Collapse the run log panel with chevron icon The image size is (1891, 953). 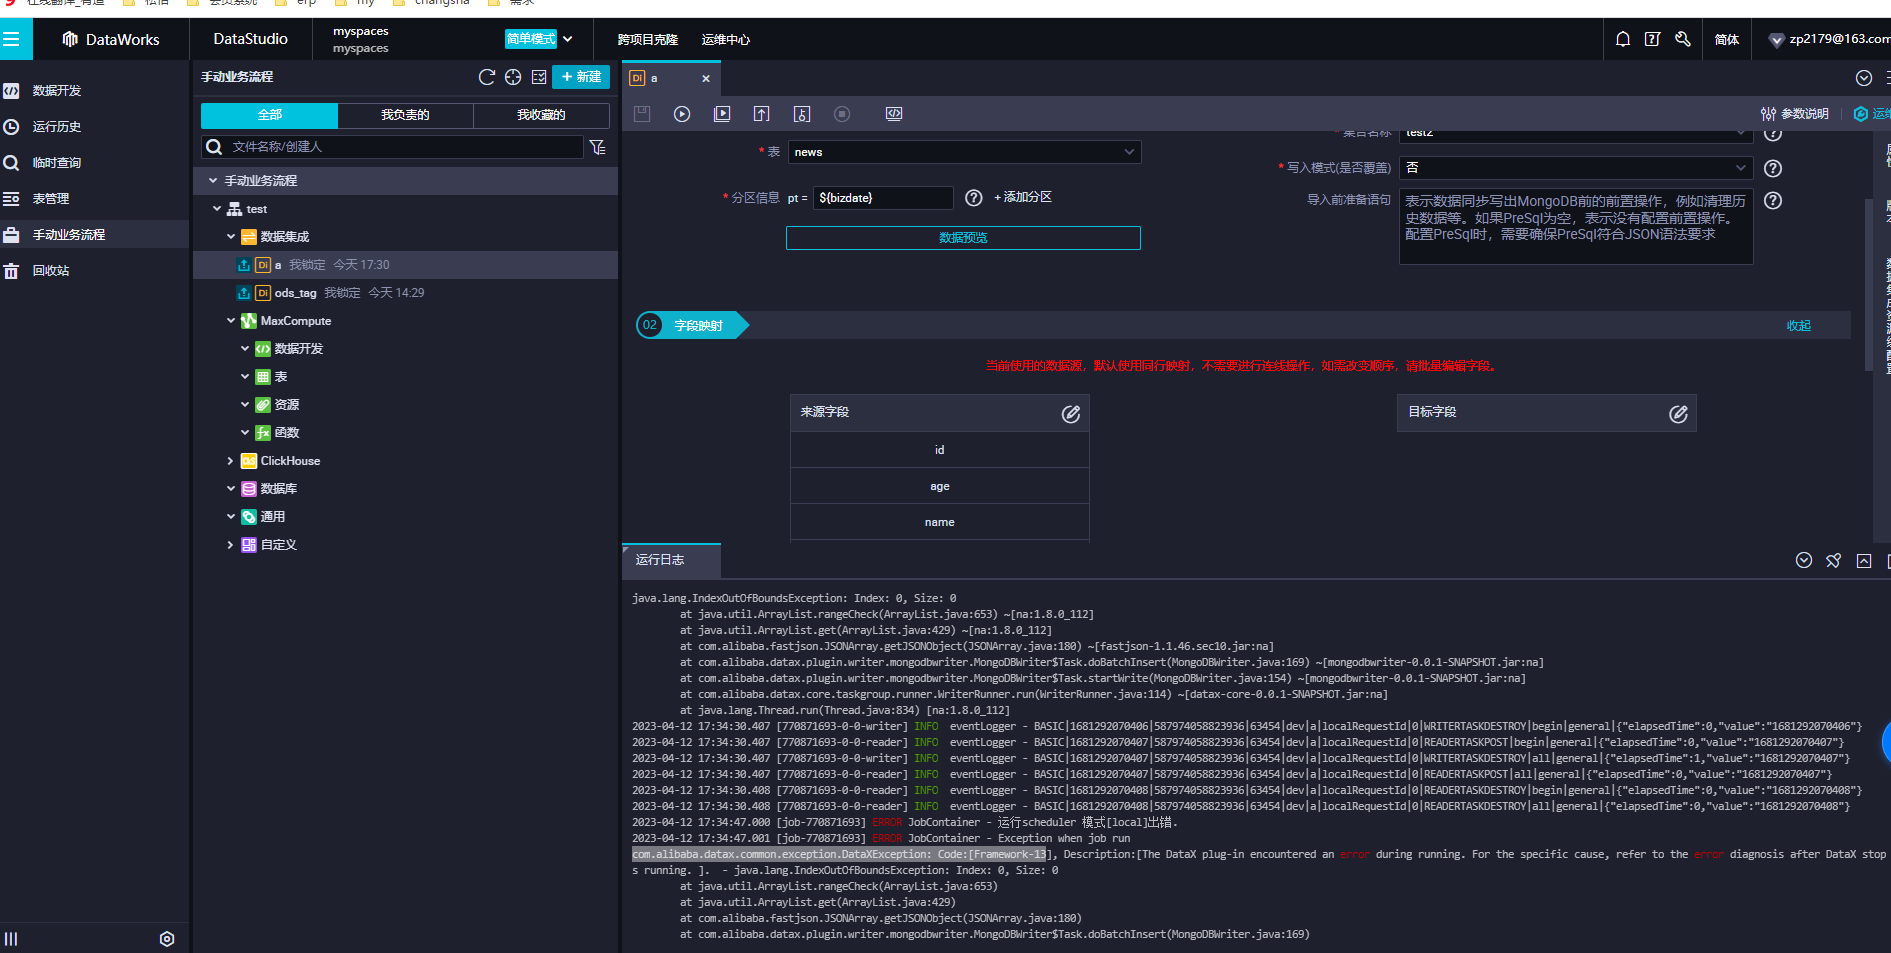(x=1804, y=560)
